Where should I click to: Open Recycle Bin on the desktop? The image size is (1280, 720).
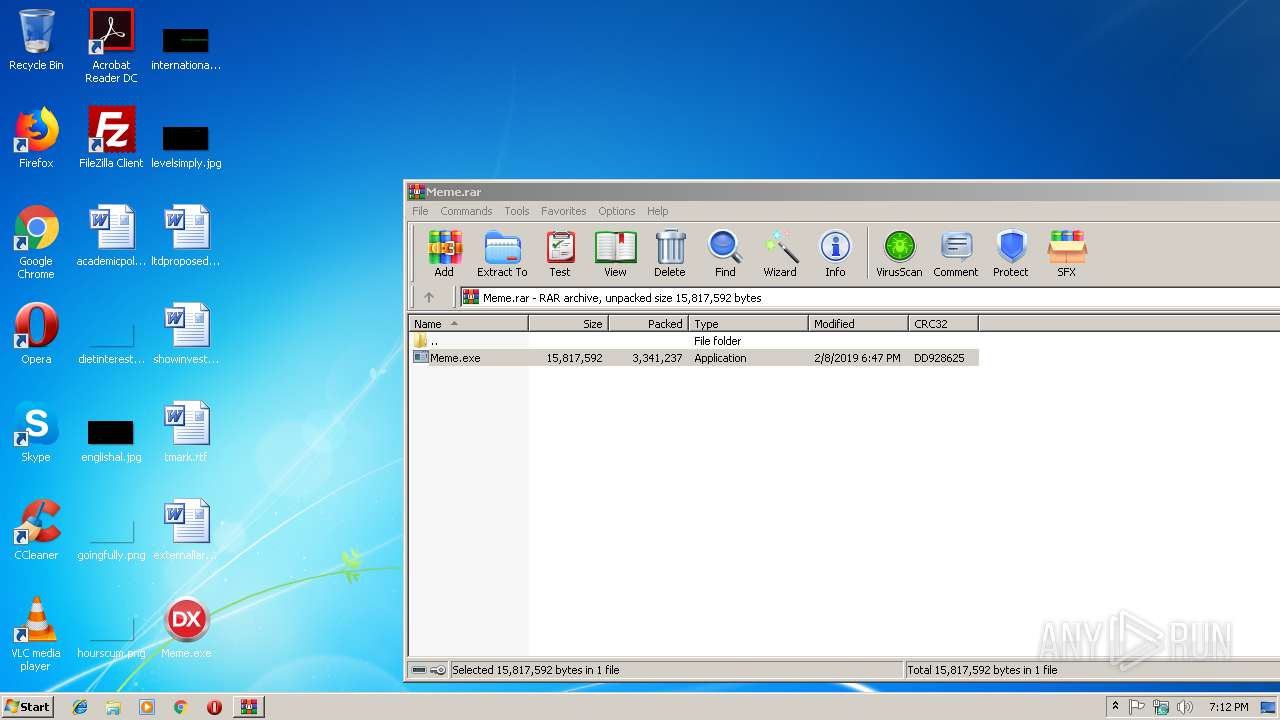[x=36, y=41]
